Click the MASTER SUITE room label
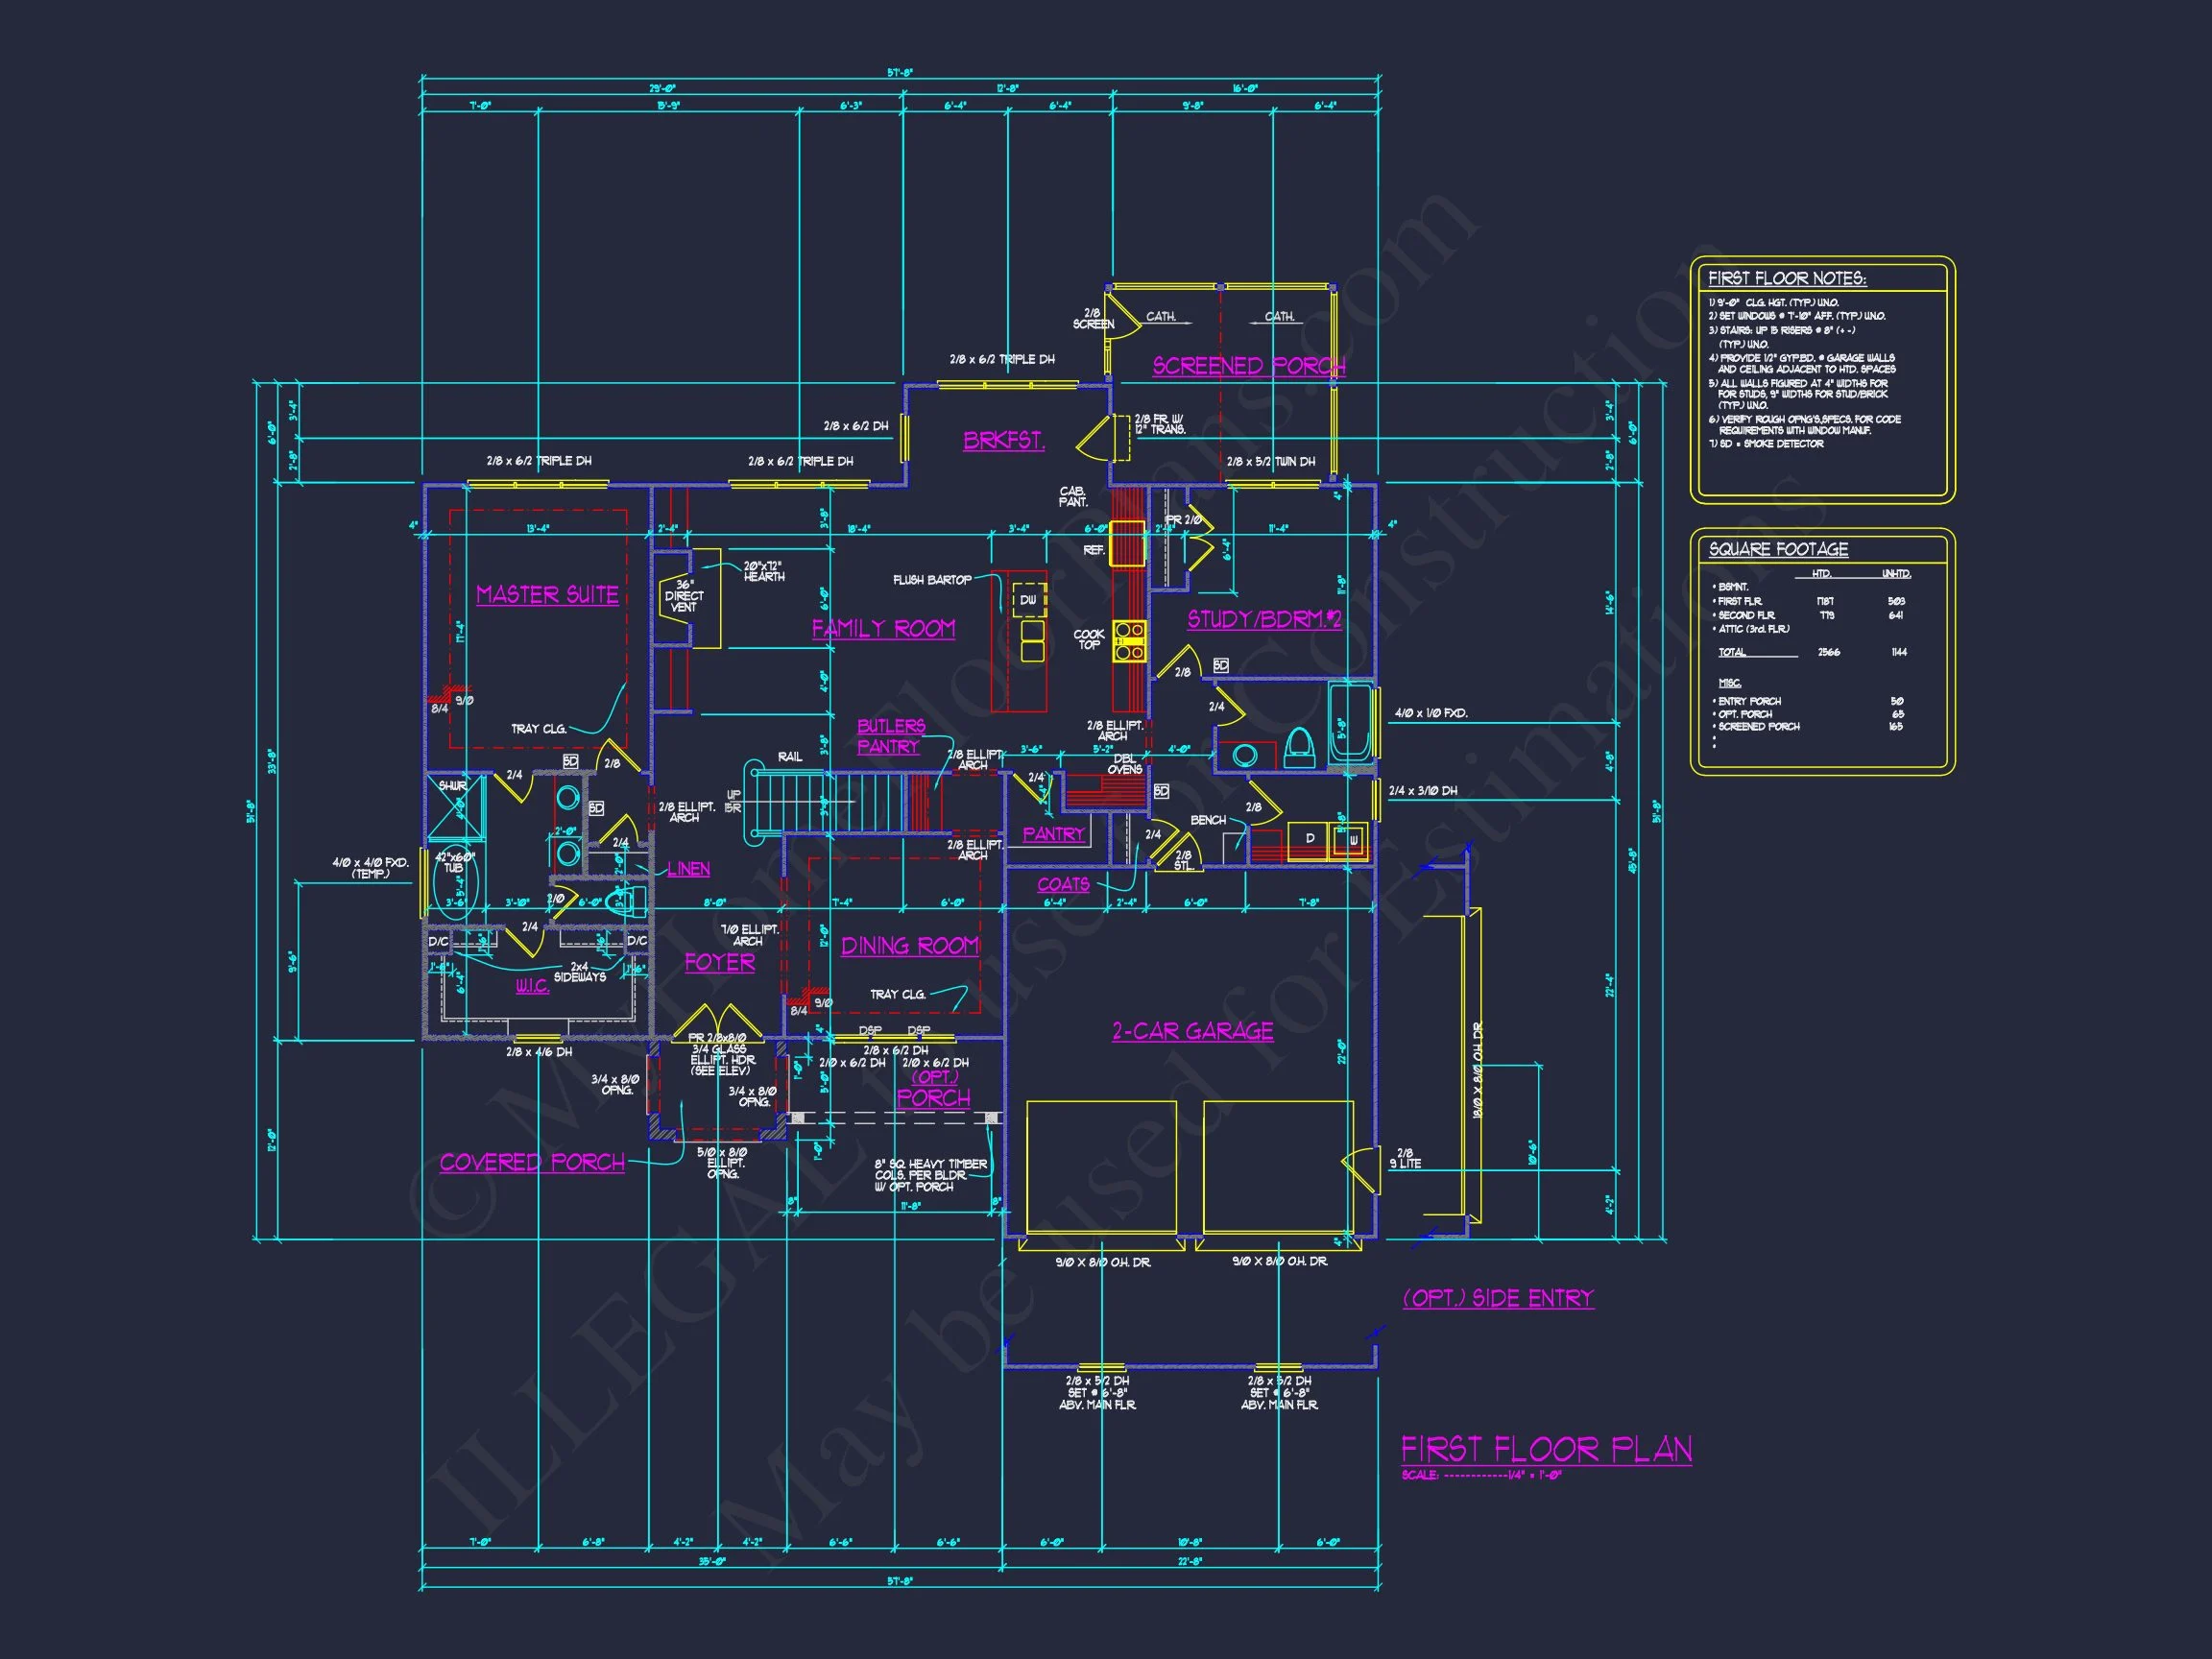This screenshot has width=2212, height=1659. tap(547, 595)
